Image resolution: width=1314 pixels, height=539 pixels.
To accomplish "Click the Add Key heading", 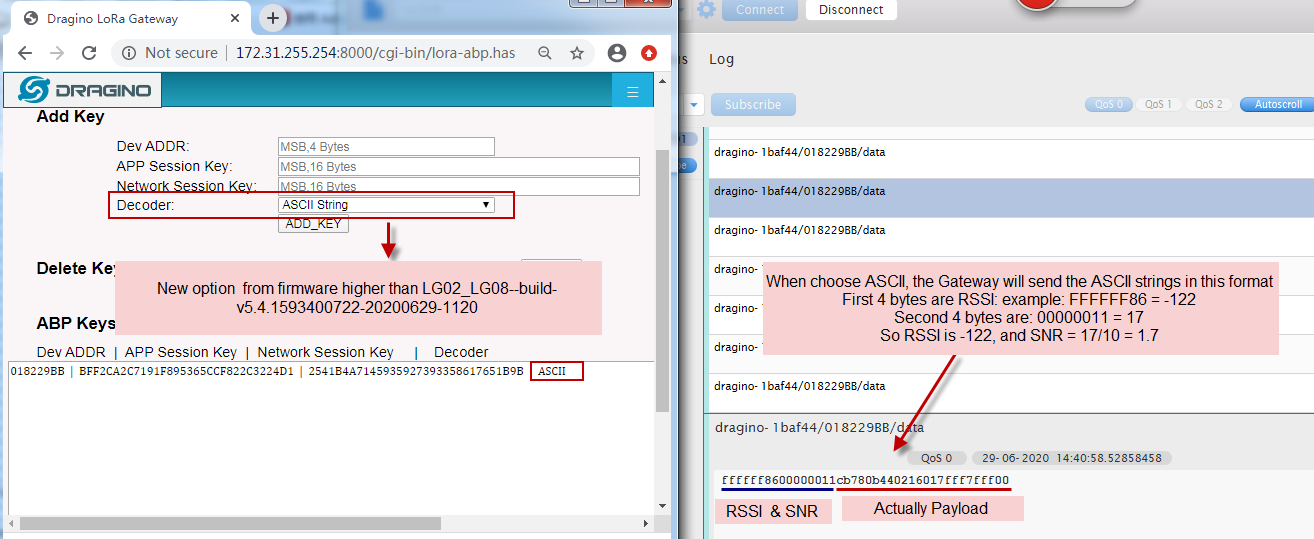I will (71, 117).
